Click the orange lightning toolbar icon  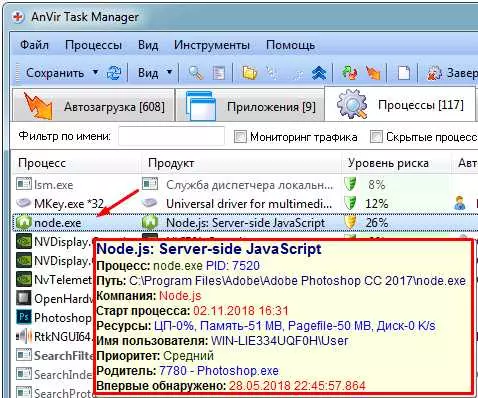pyautogui.click(x=373, y=73)
